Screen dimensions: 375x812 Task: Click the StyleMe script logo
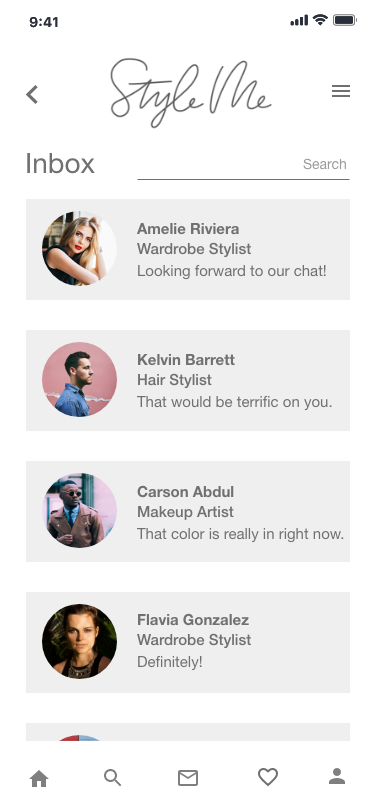pos(190,93)
